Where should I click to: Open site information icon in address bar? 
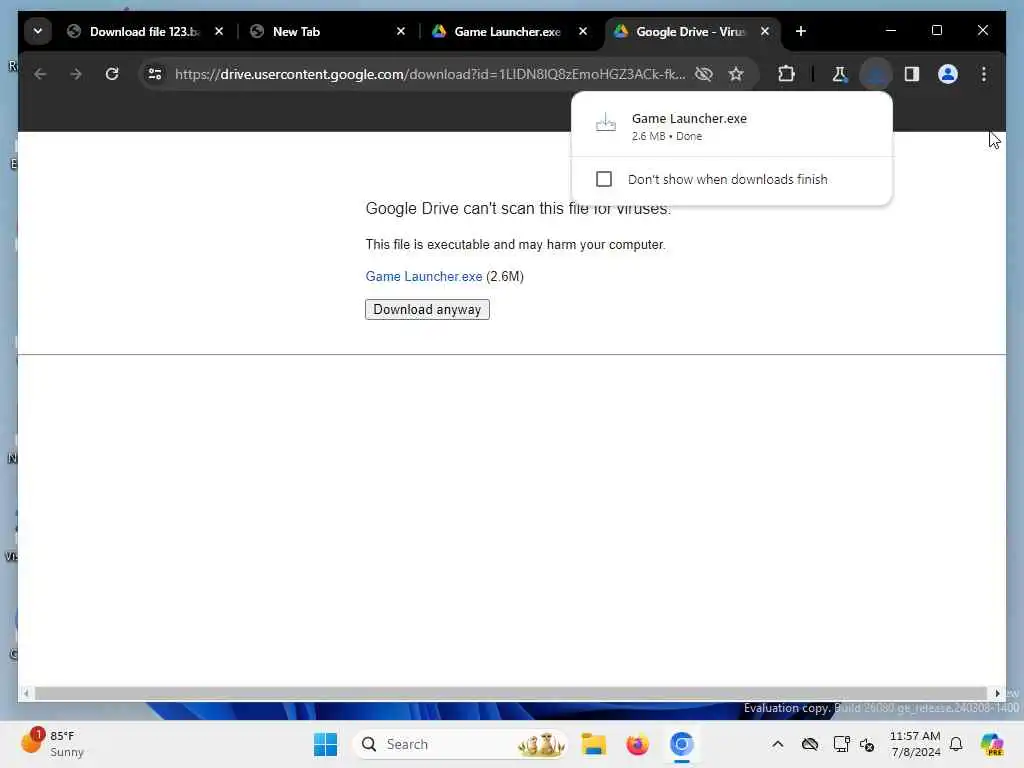155,74
